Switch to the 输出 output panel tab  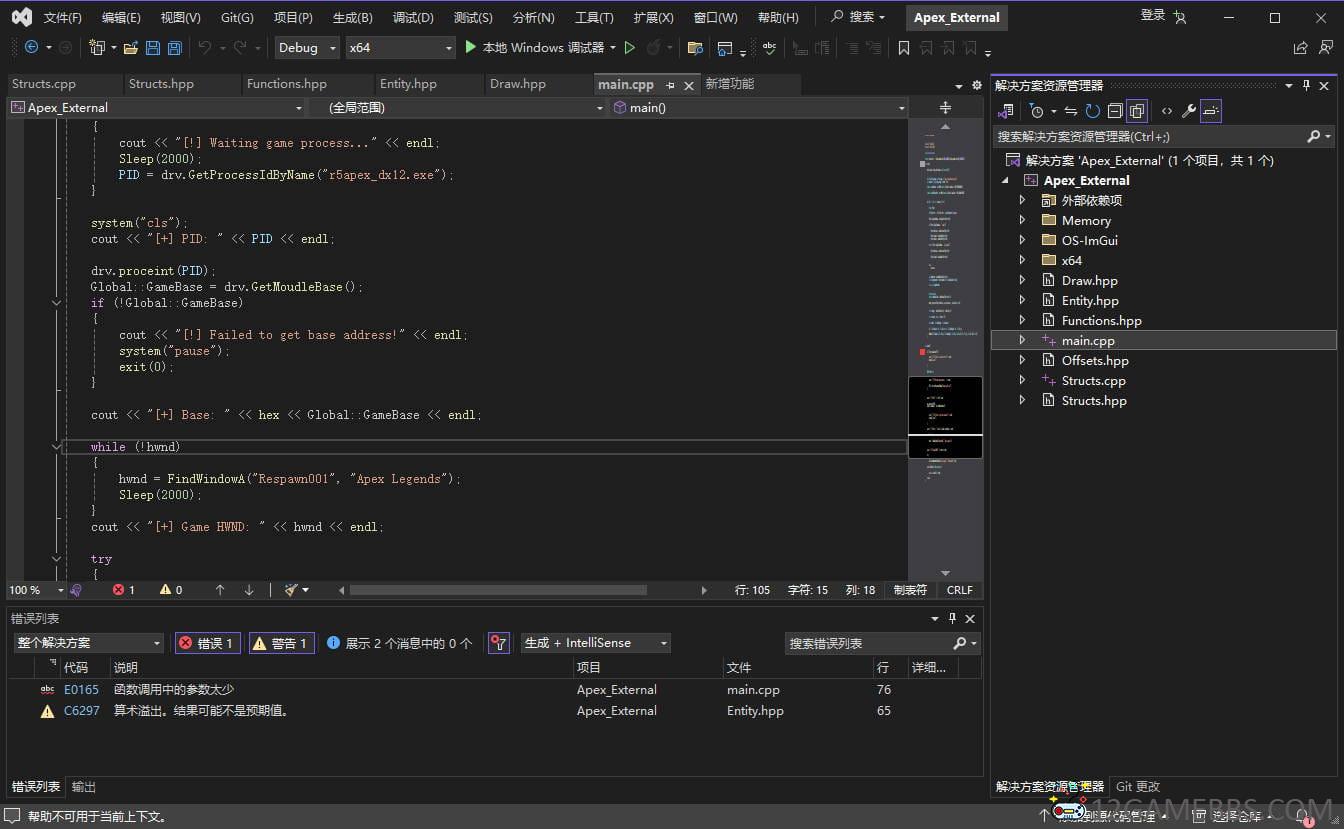click(84, 787)
